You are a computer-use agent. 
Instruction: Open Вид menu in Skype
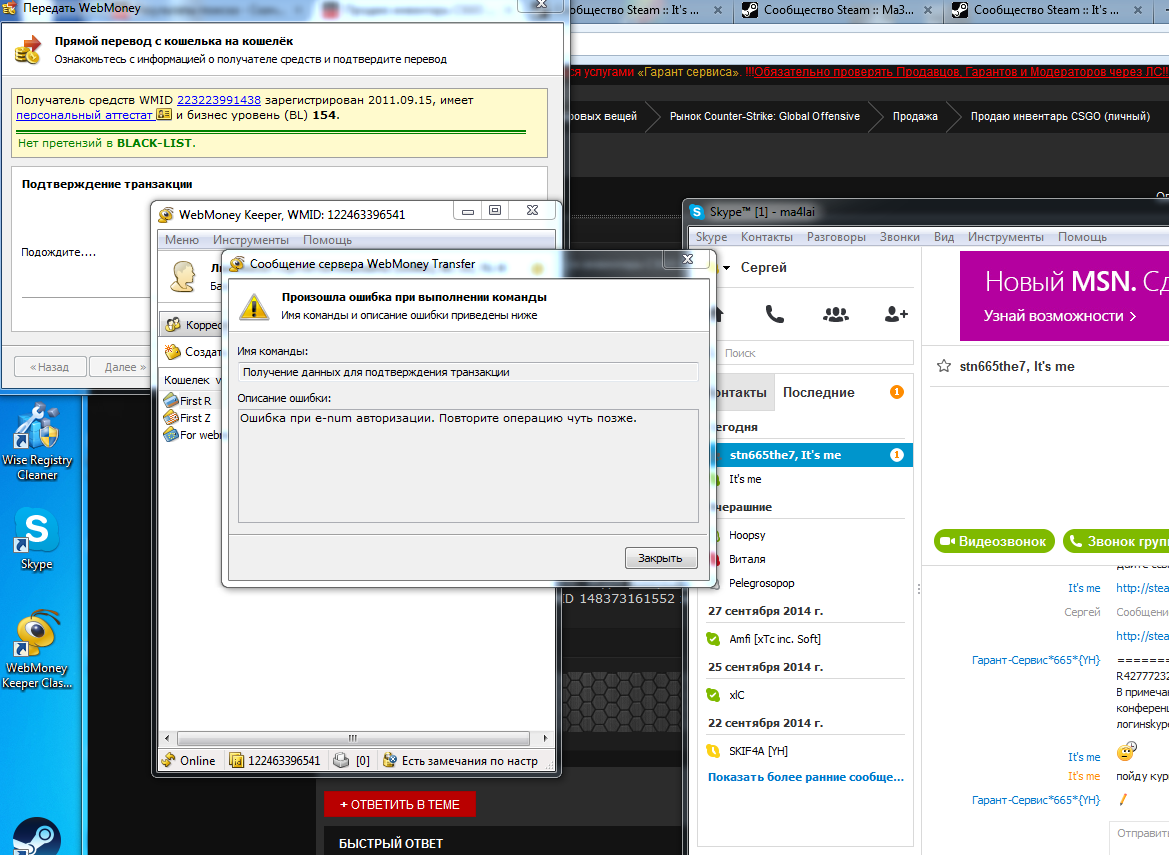tap(944, 237)
